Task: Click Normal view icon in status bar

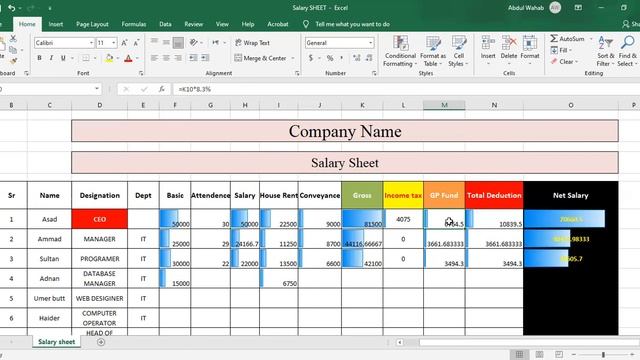Action: (x=519, y=354)
